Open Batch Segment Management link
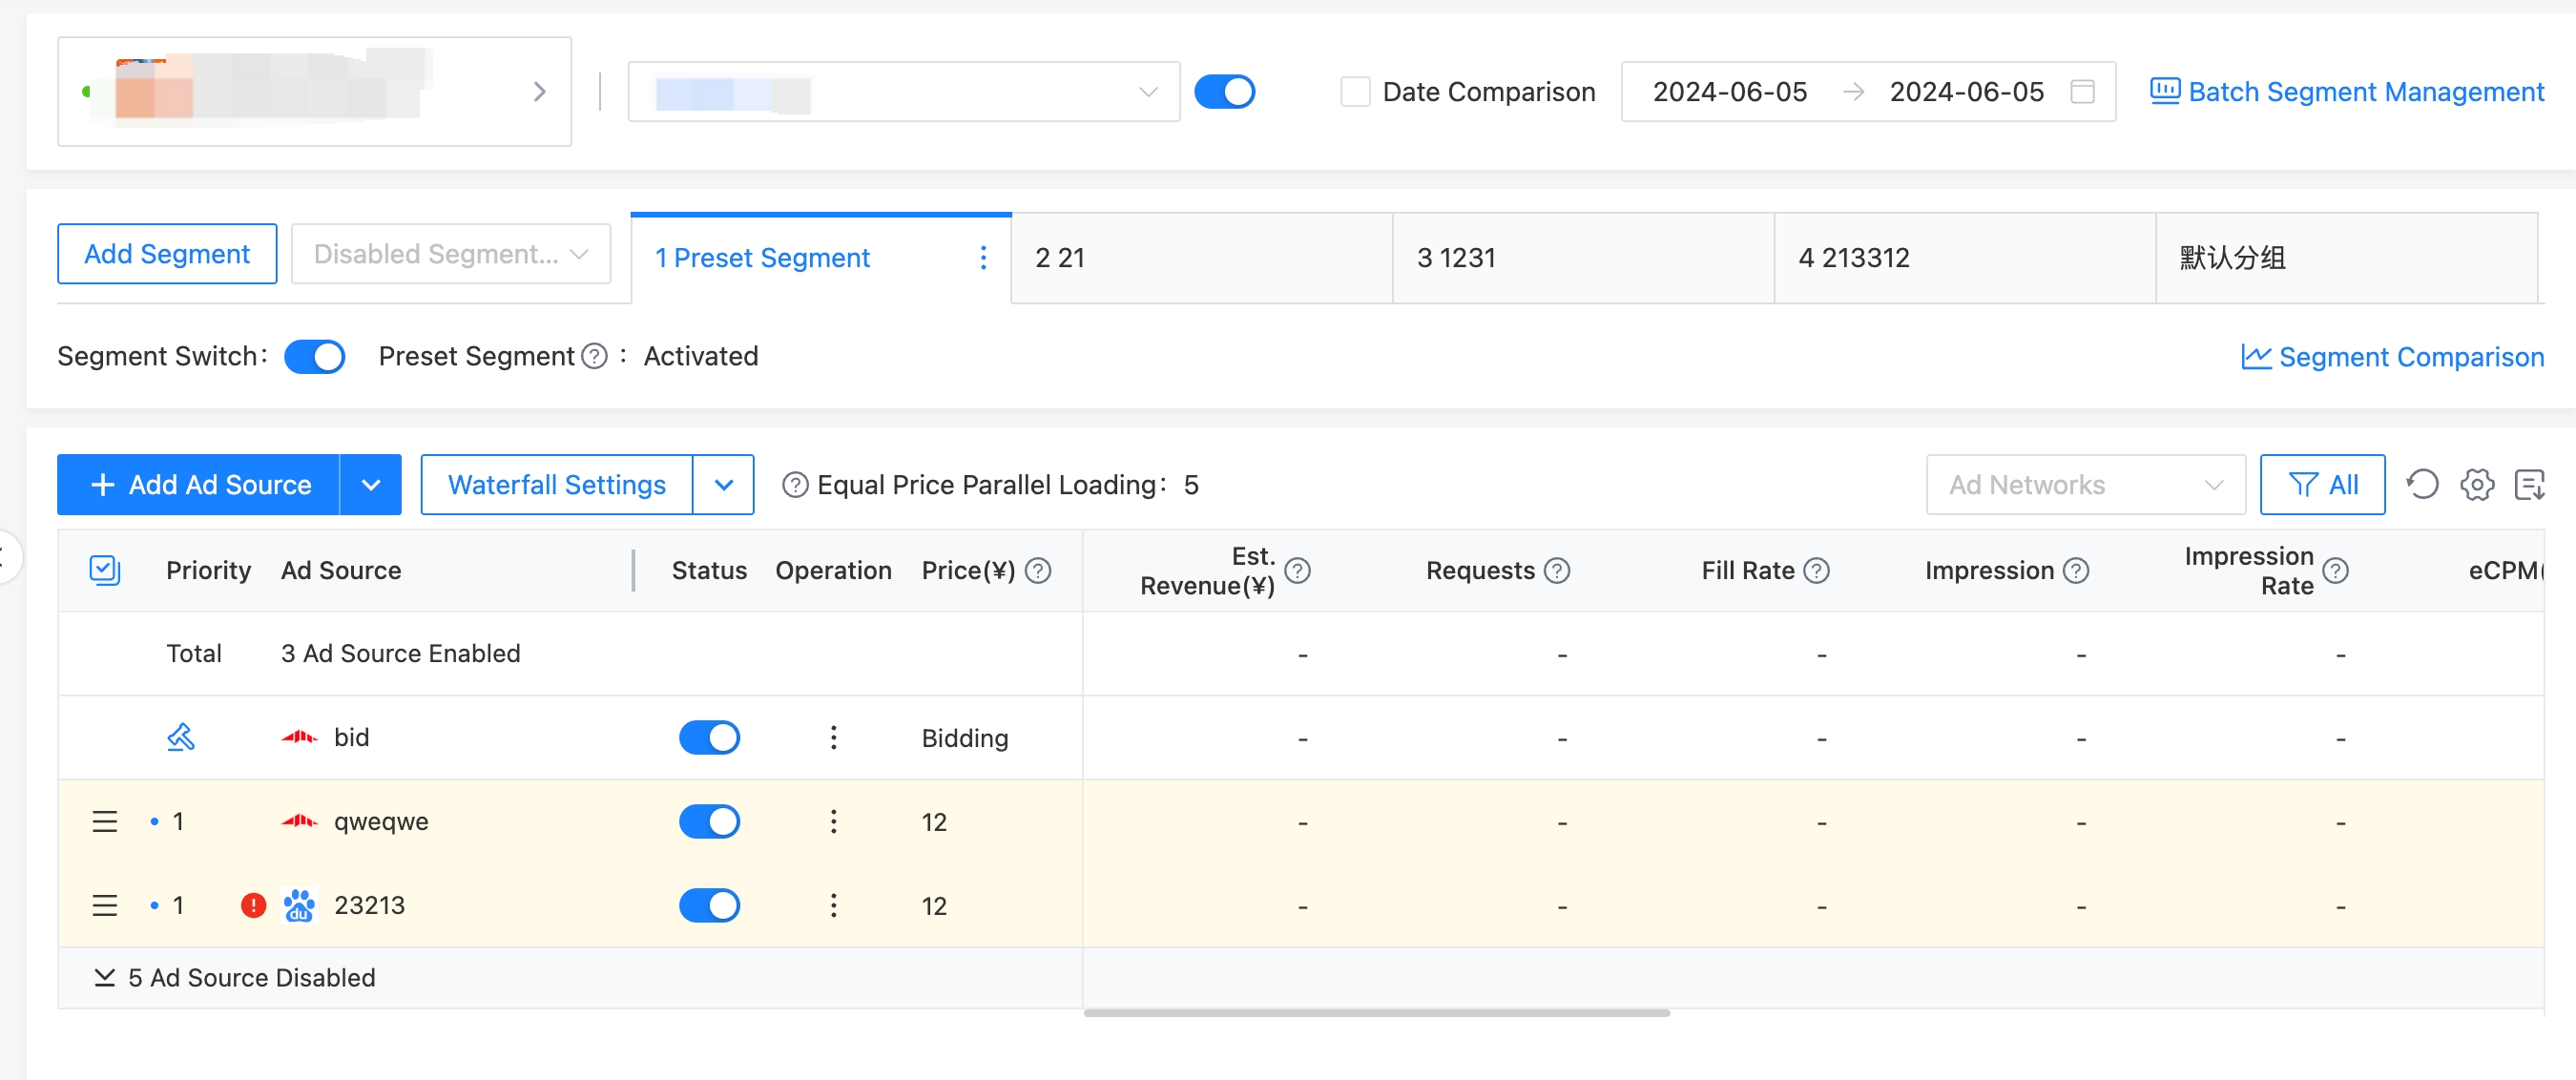The width and height of the screenshot is (2576, 1080). [x=2346, y=92]
